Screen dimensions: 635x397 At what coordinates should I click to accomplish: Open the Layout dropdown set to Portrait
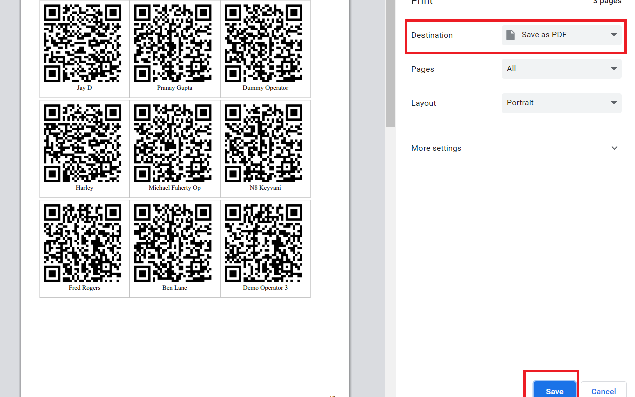561,103
